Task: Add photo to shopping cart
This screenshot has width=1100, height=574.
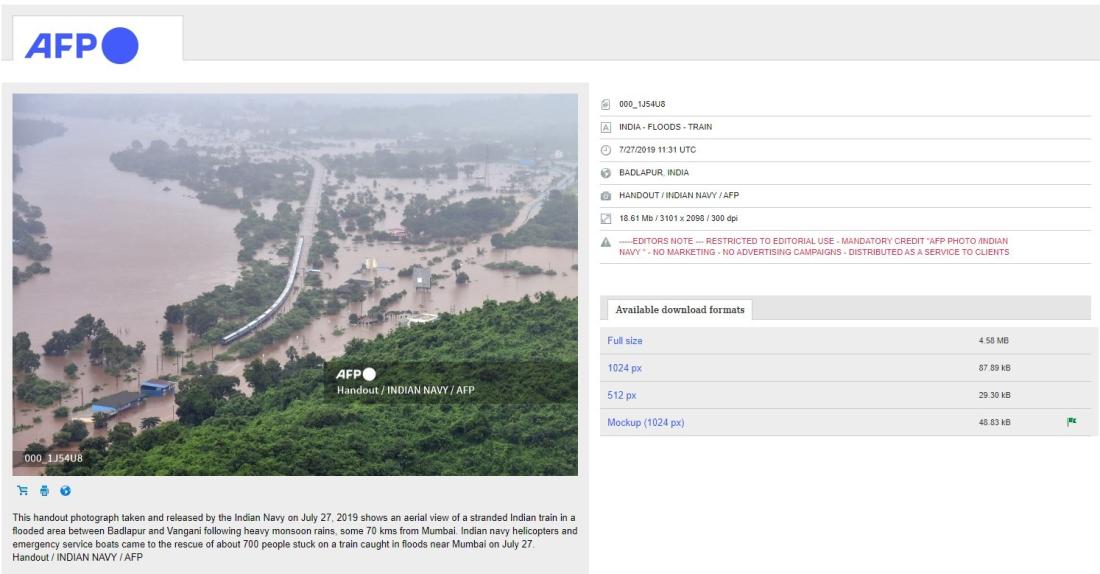Action: 22,490
